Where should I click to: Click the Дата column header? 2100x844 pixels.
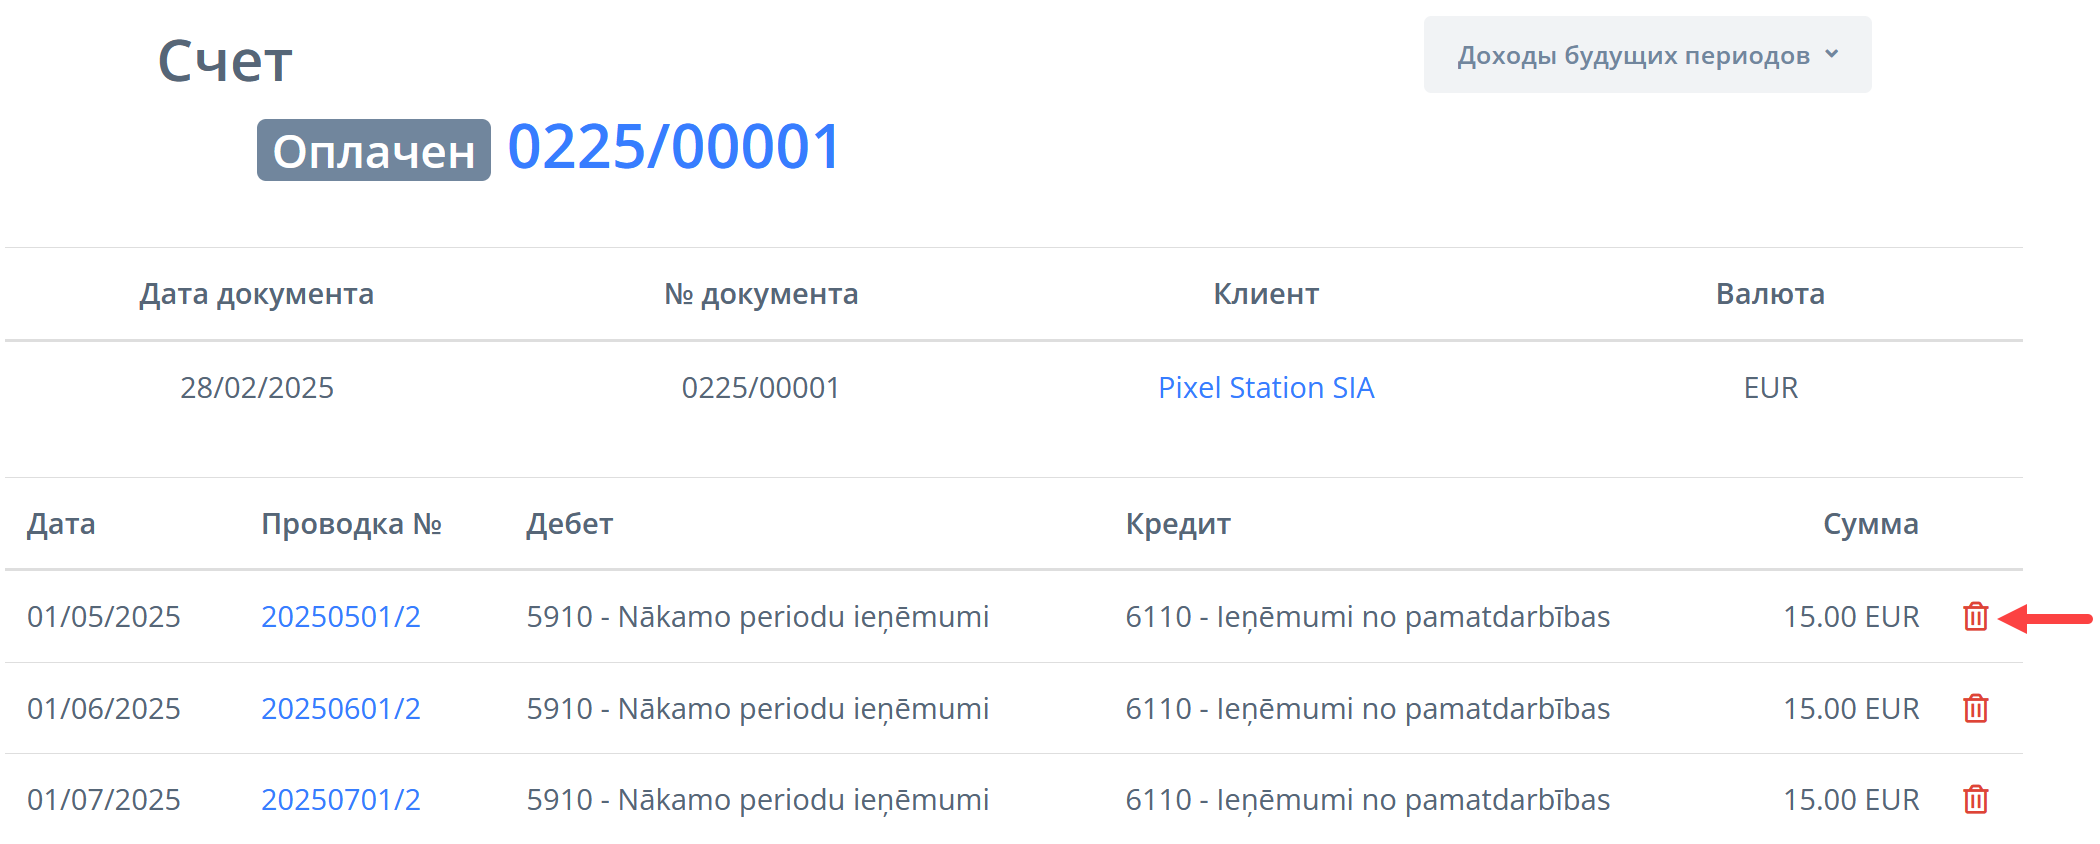[x=61, y=524]
